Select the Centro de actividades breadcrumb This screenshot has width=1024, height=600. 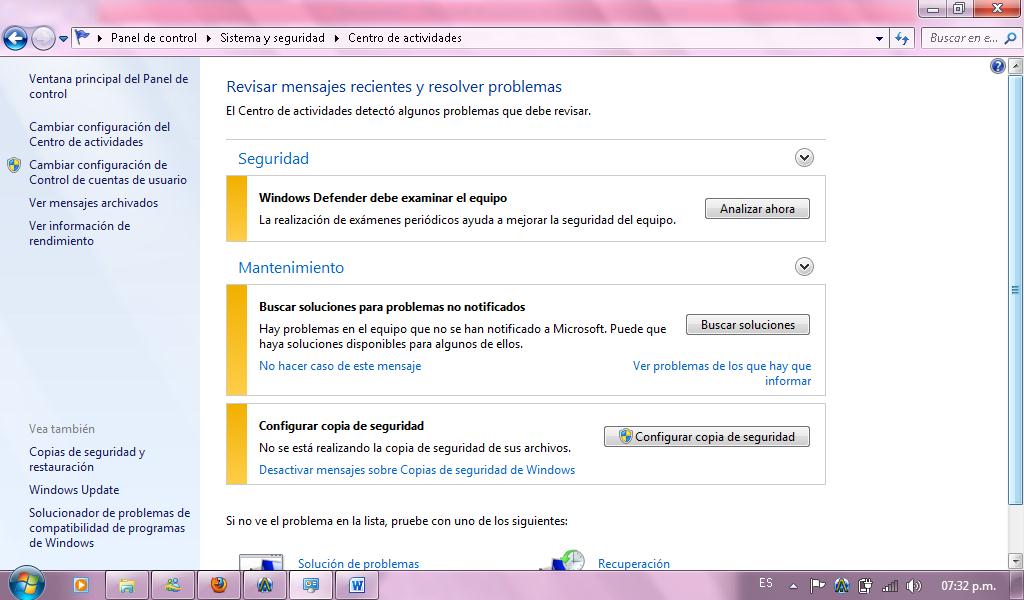point(405,38)
